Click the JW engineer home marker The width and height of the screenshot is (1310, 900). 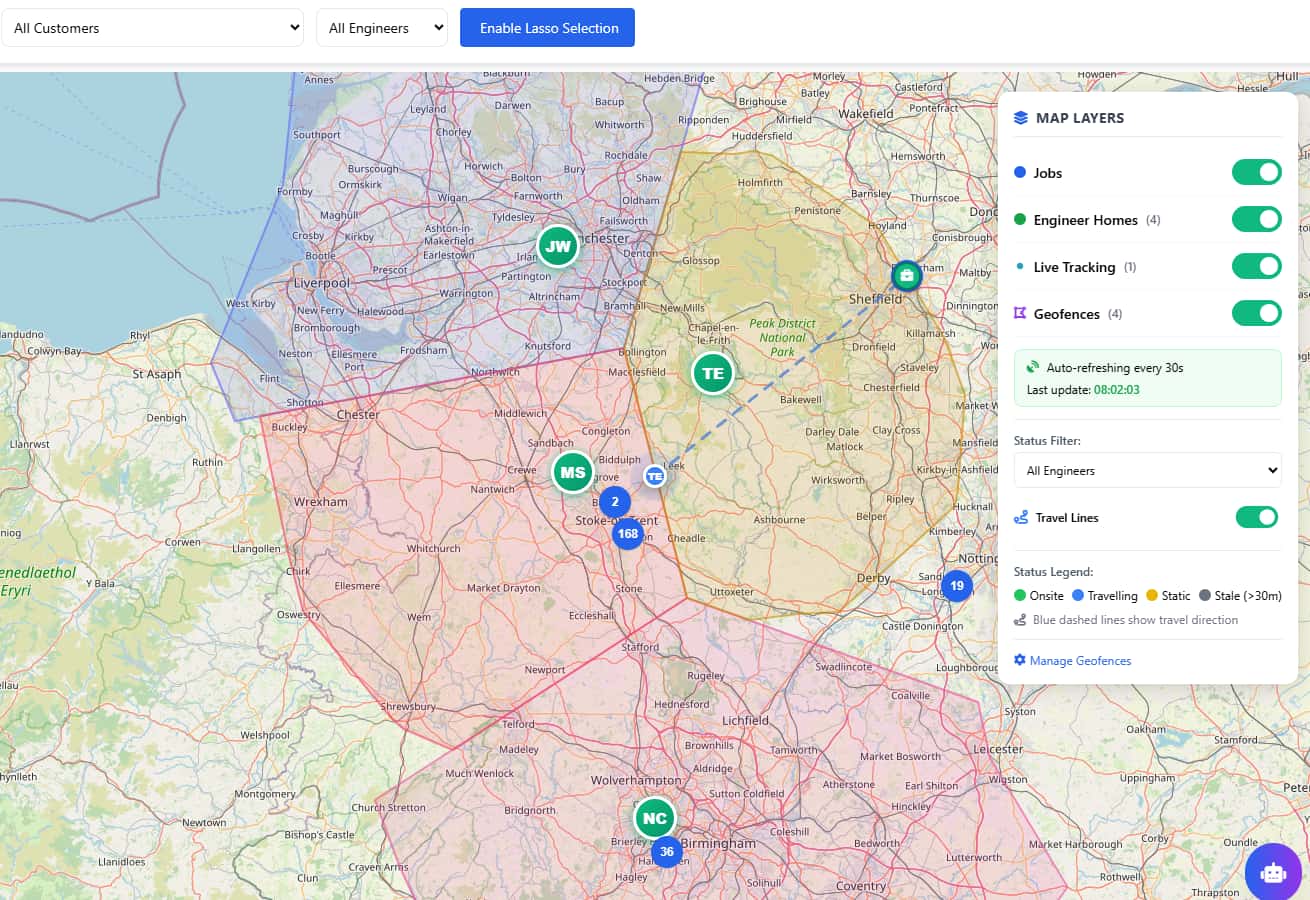tap(558, 246)
